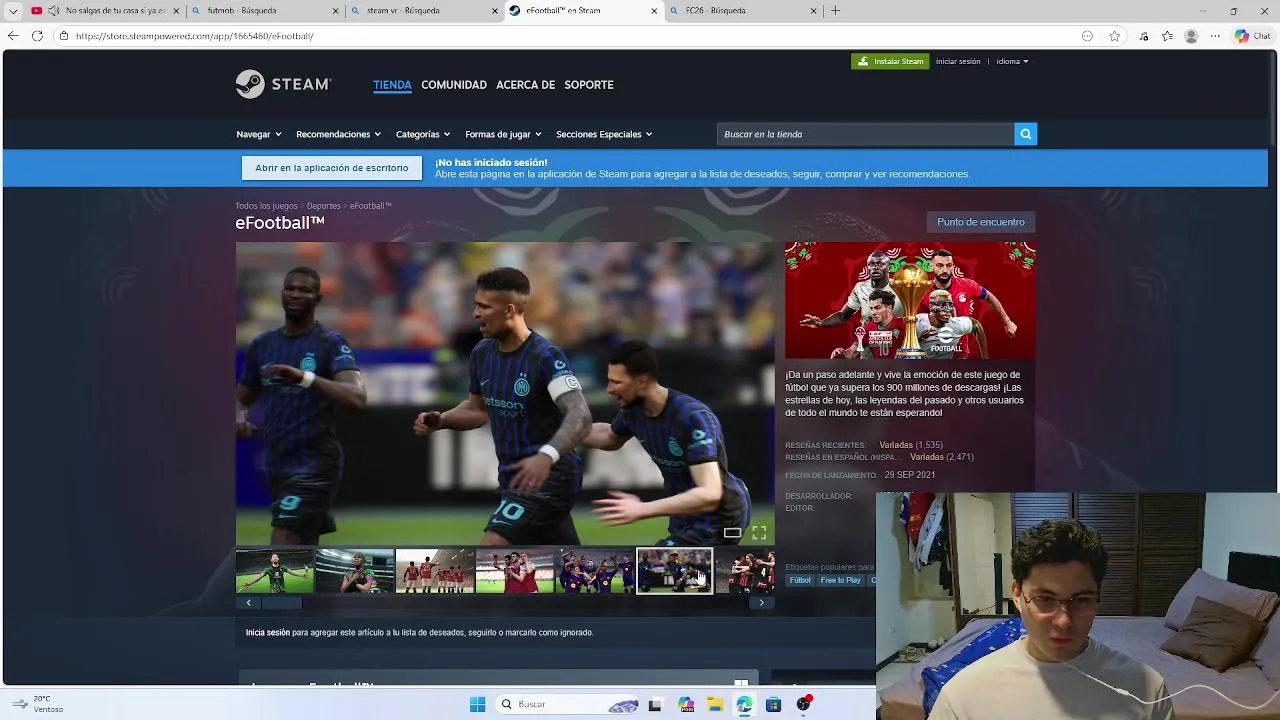Expand the Formas de jugar dropdown

(503, 134)
